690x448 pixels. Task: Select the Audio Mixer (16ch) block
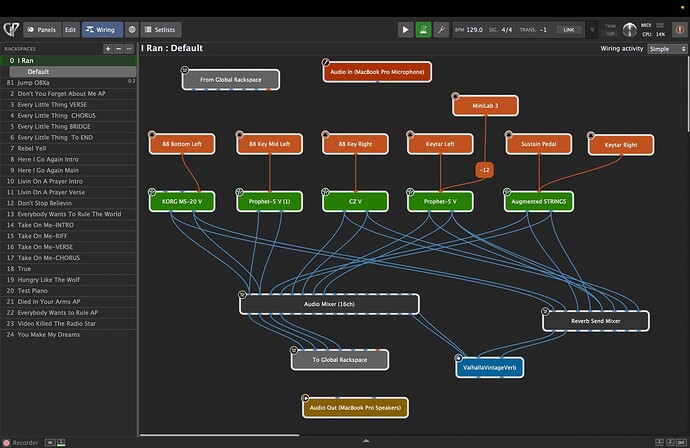[x=329, y=304]
